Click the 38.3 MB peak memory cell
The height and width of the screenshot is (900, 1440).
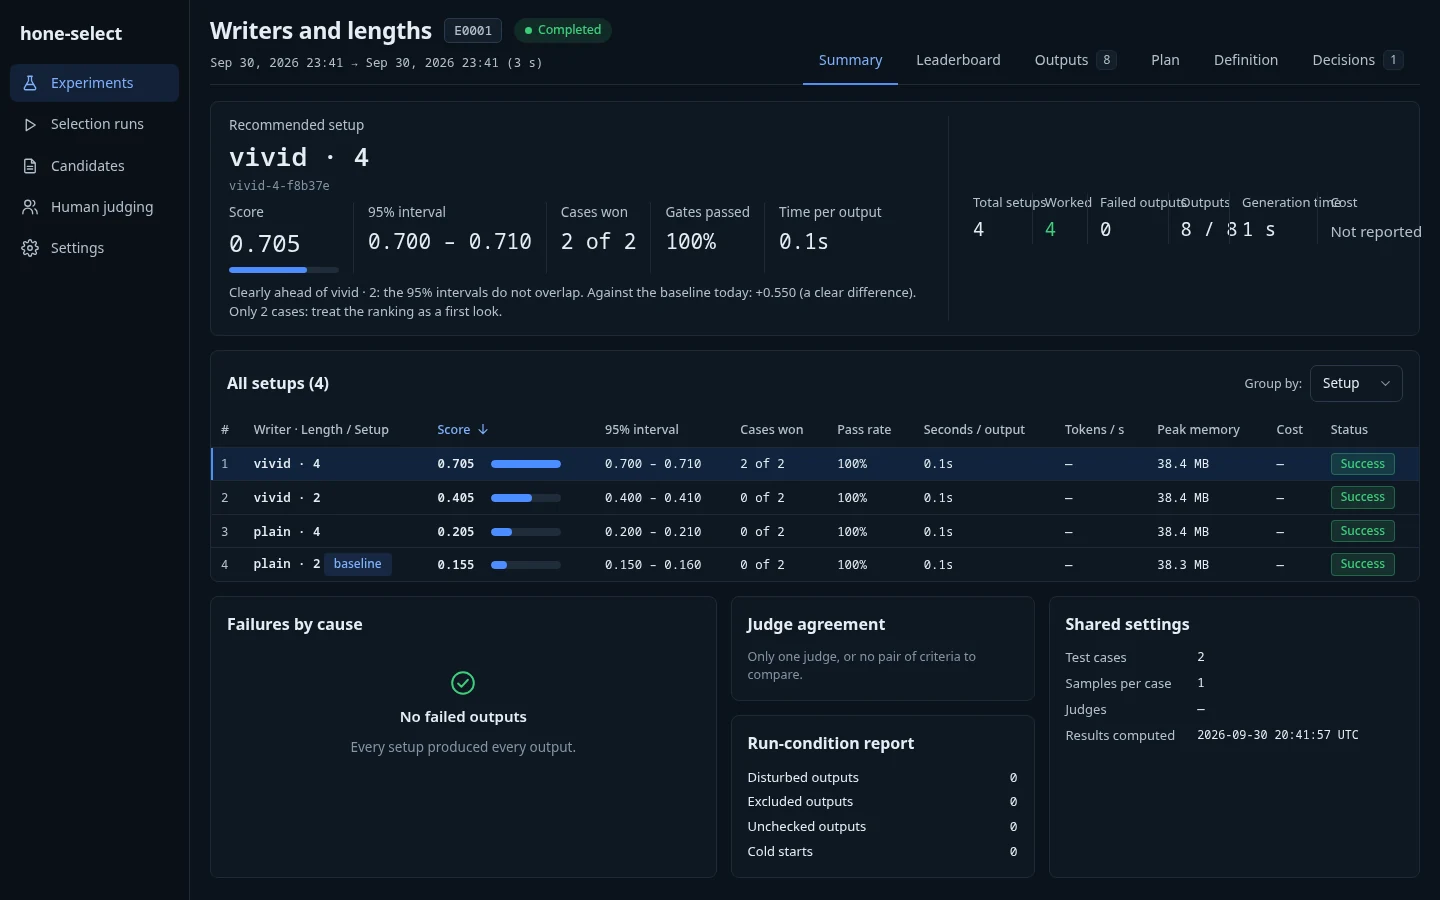tap(1183, 565)
